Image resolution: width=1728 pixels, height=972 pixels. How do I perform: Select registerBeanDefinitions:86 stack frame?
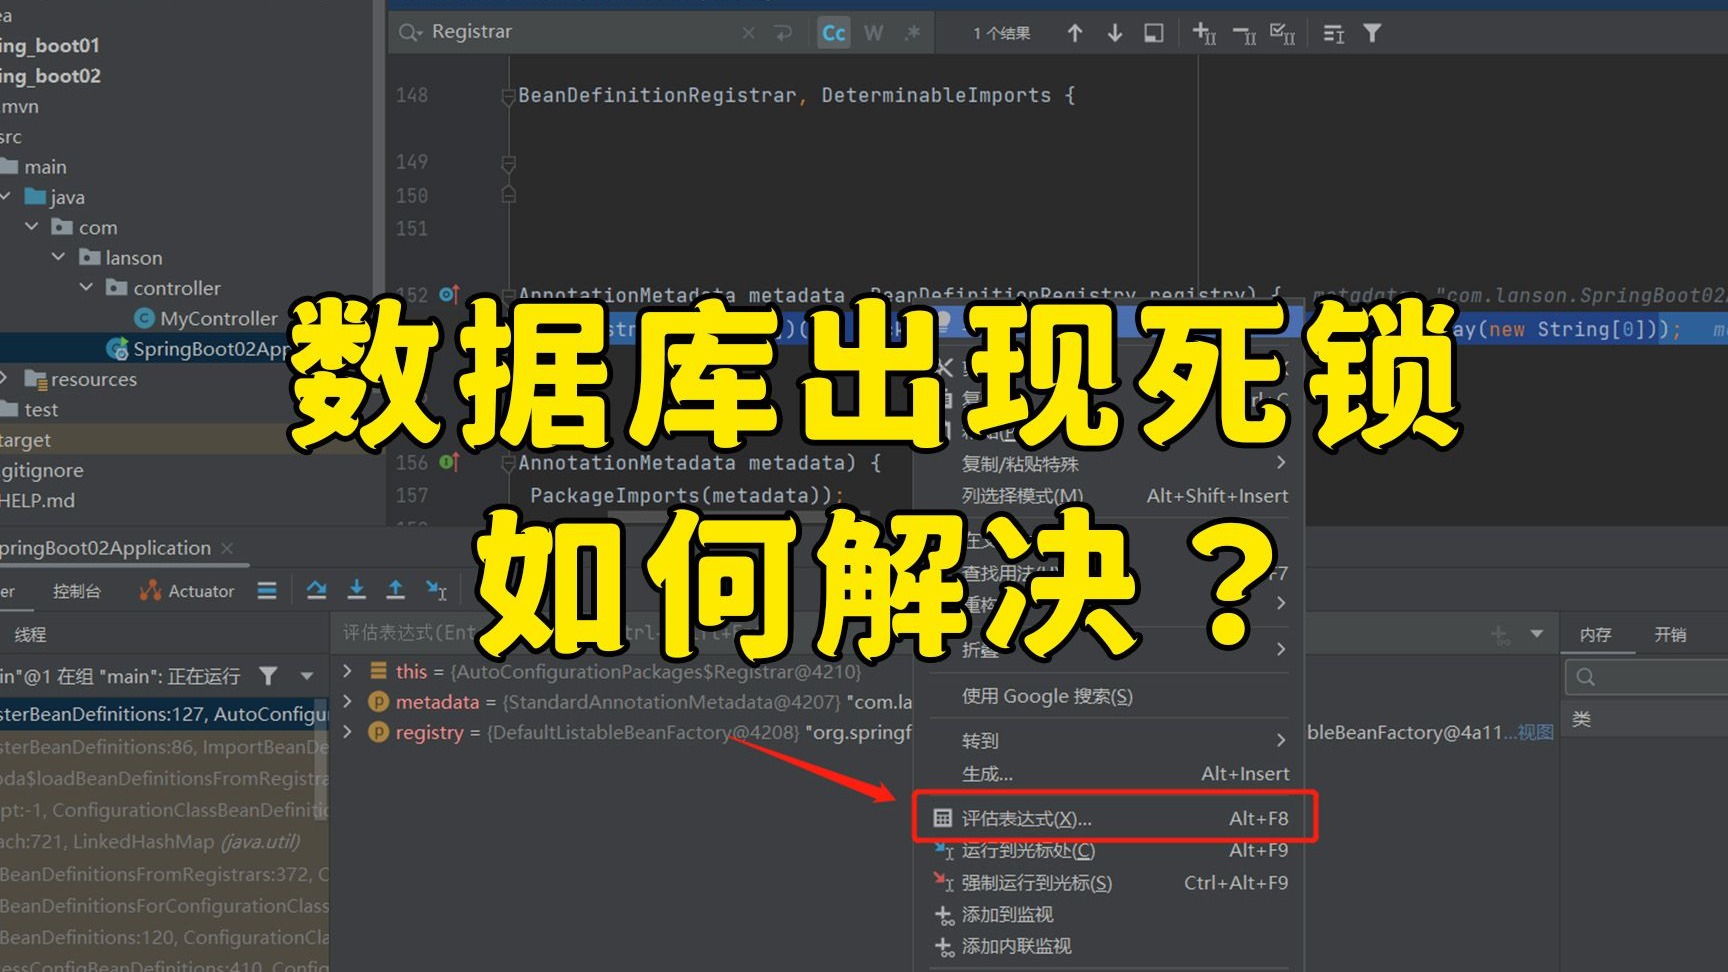click(164, 746)
